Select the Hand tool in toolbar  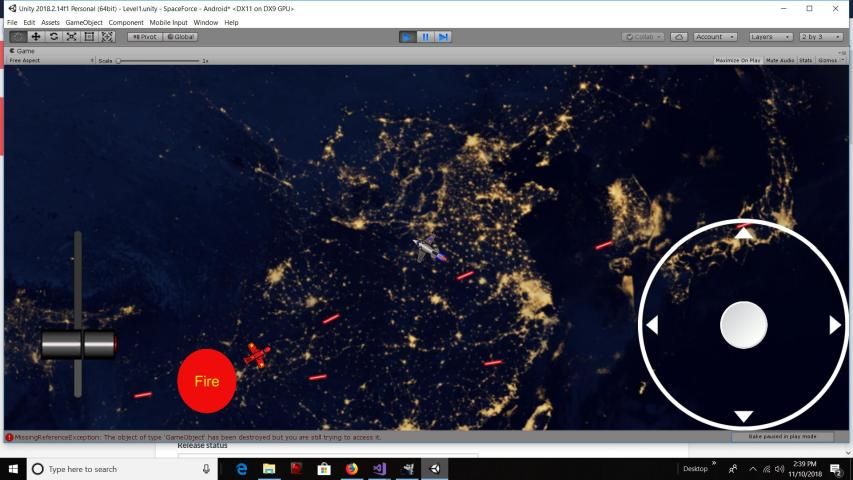18,37
